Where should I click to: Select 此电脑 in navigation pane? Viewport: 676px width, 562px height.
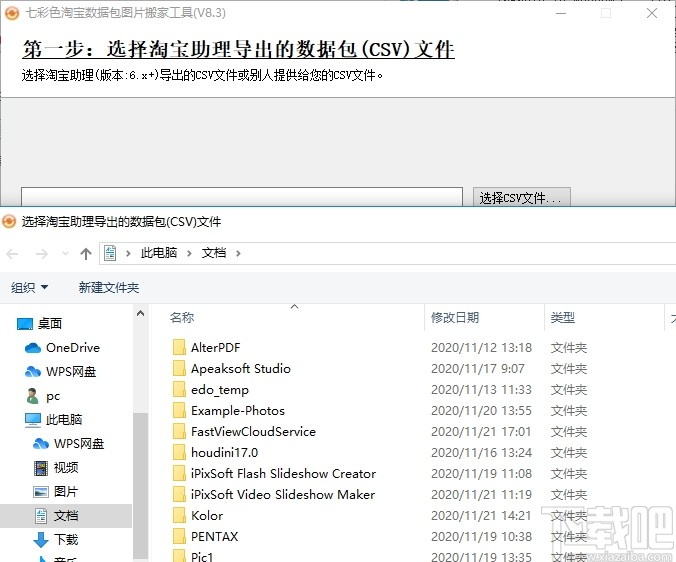(64, 419)
